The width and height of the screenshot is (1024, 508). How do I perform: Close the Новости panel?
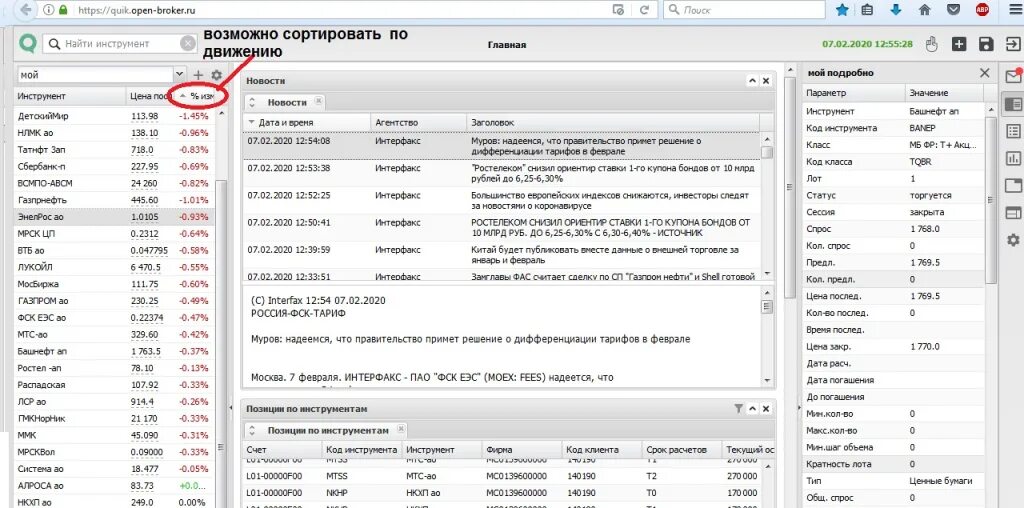766,81
